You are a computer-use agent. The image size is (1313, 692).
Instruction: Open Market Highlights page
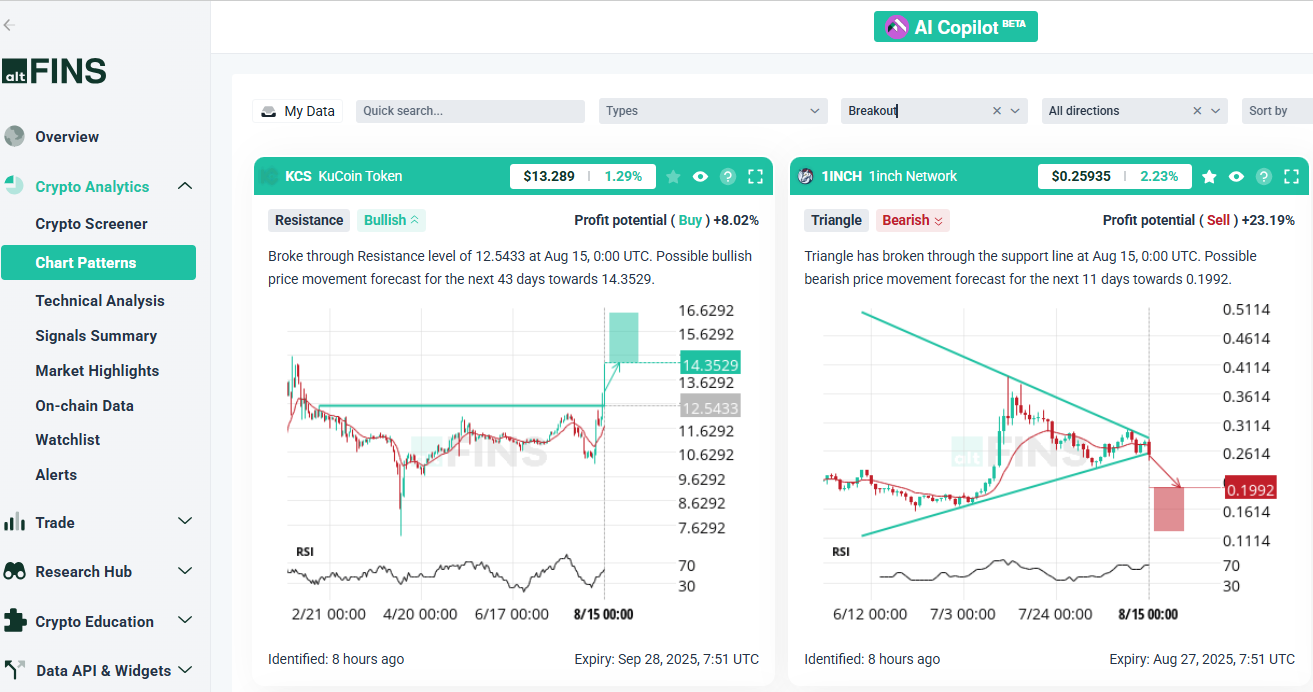click(97, 371)
